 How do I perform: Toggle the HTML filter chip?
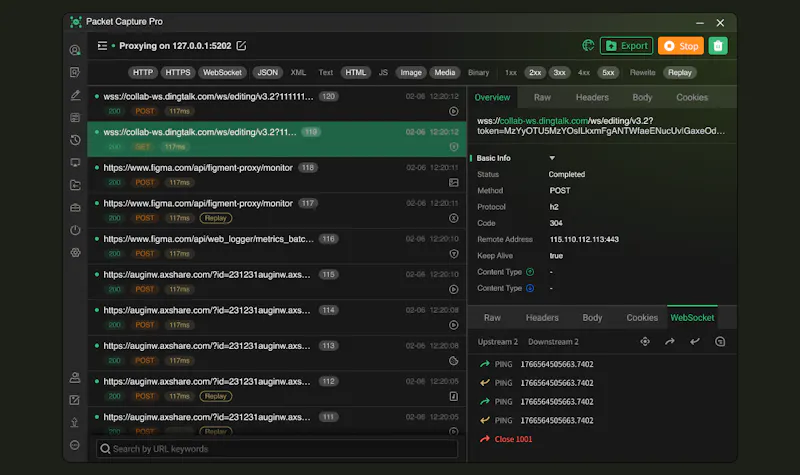tap(356, 72)
